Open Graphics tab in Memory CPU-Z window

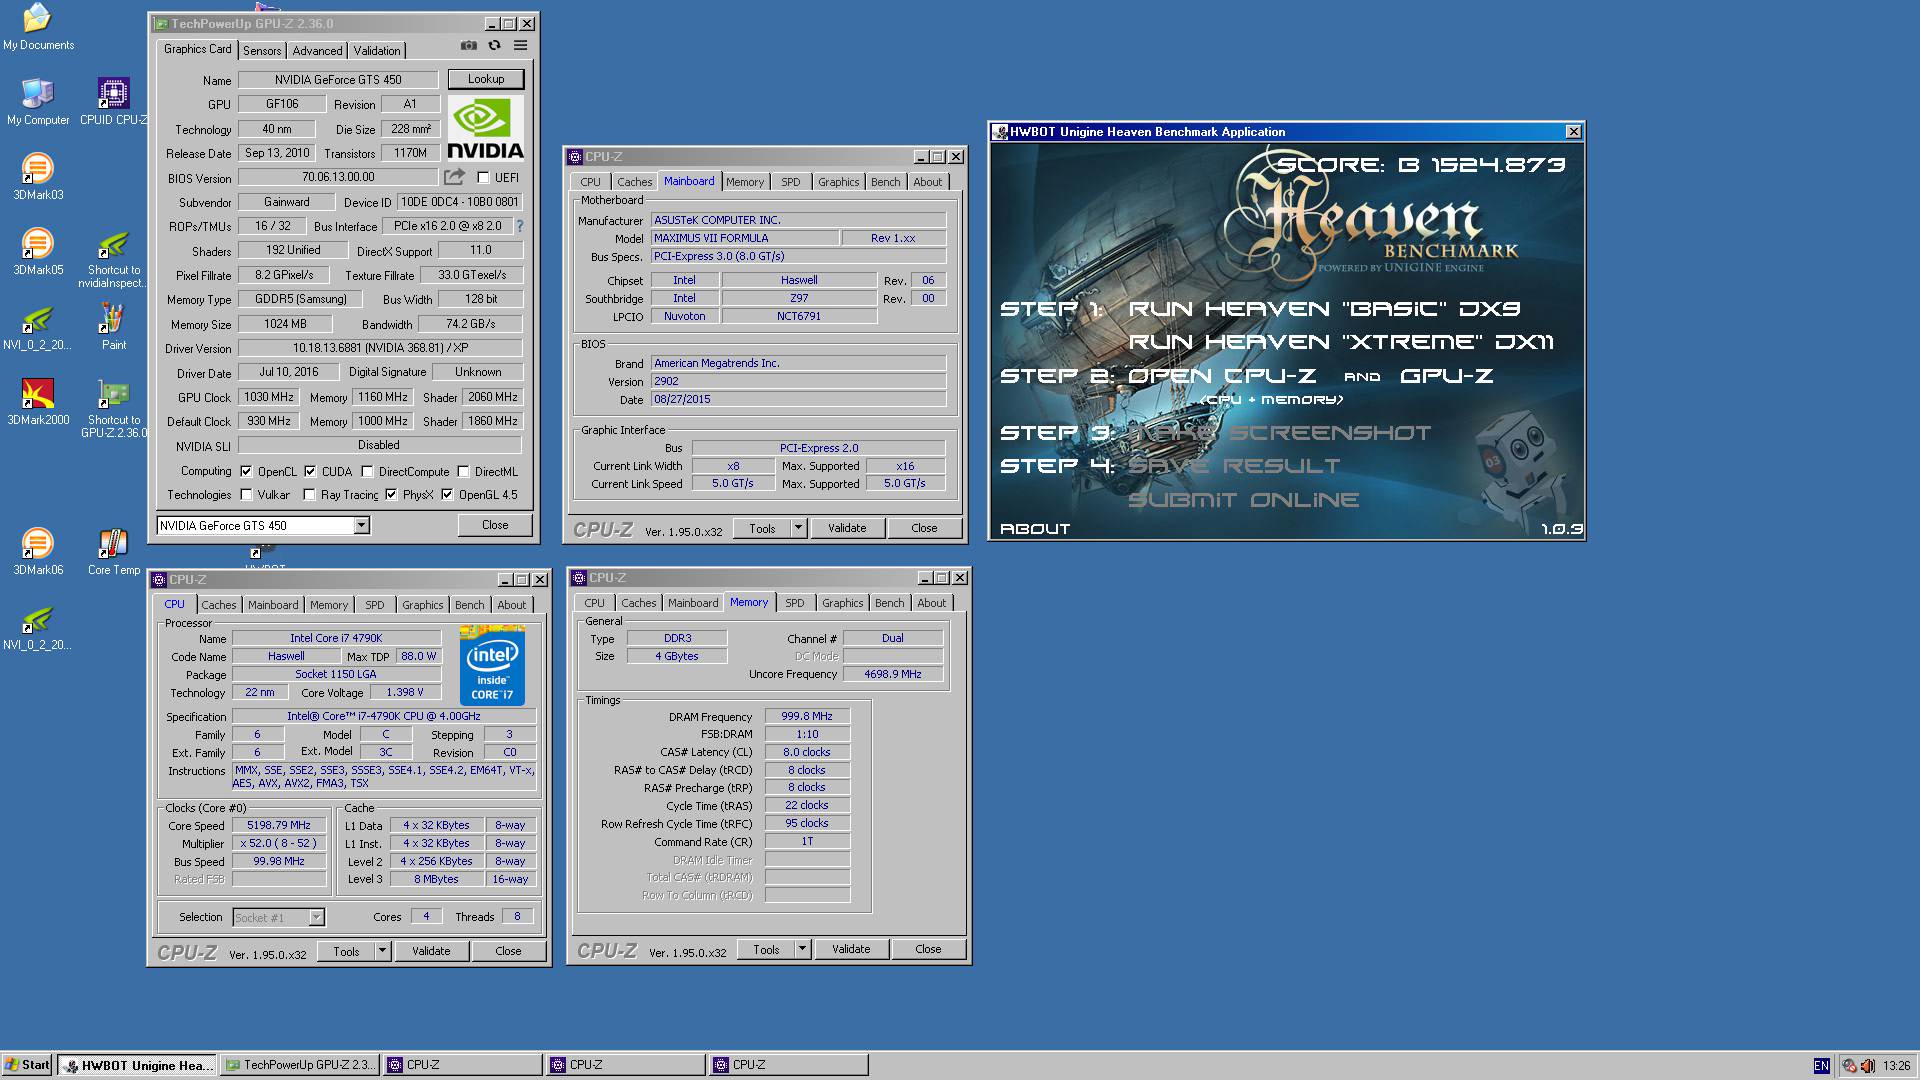click(842, 603)
